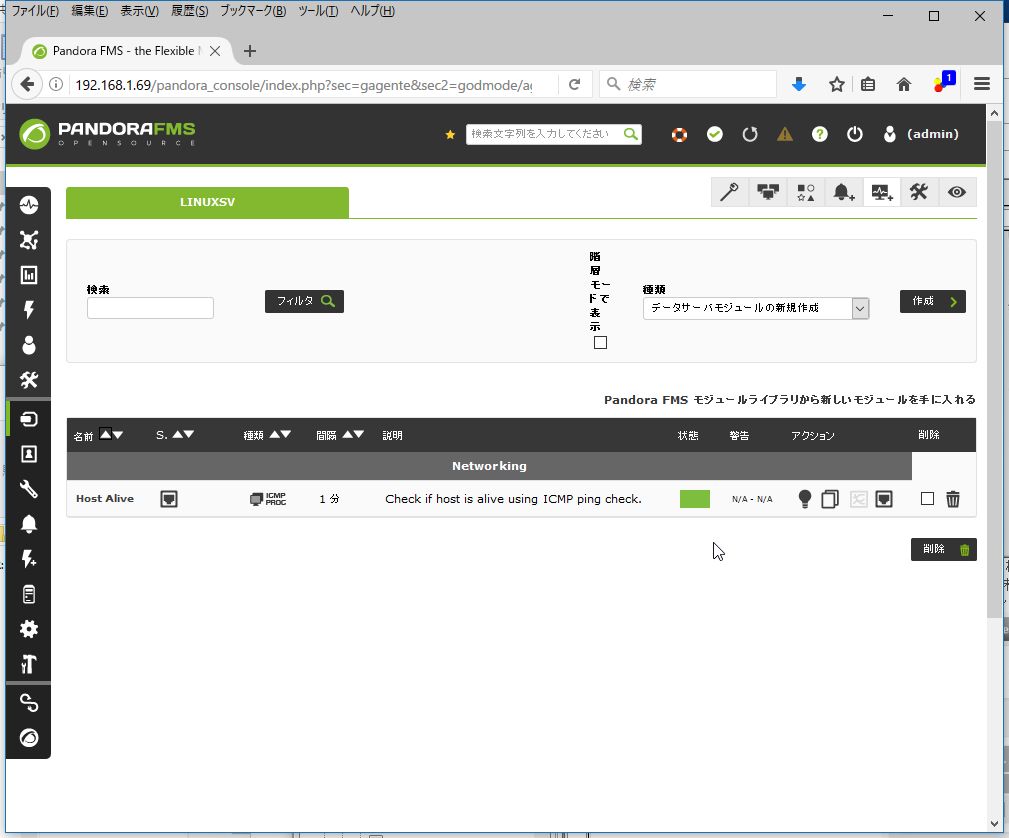
Task: Click the green checkmark status icon
Action: point(714,134)
